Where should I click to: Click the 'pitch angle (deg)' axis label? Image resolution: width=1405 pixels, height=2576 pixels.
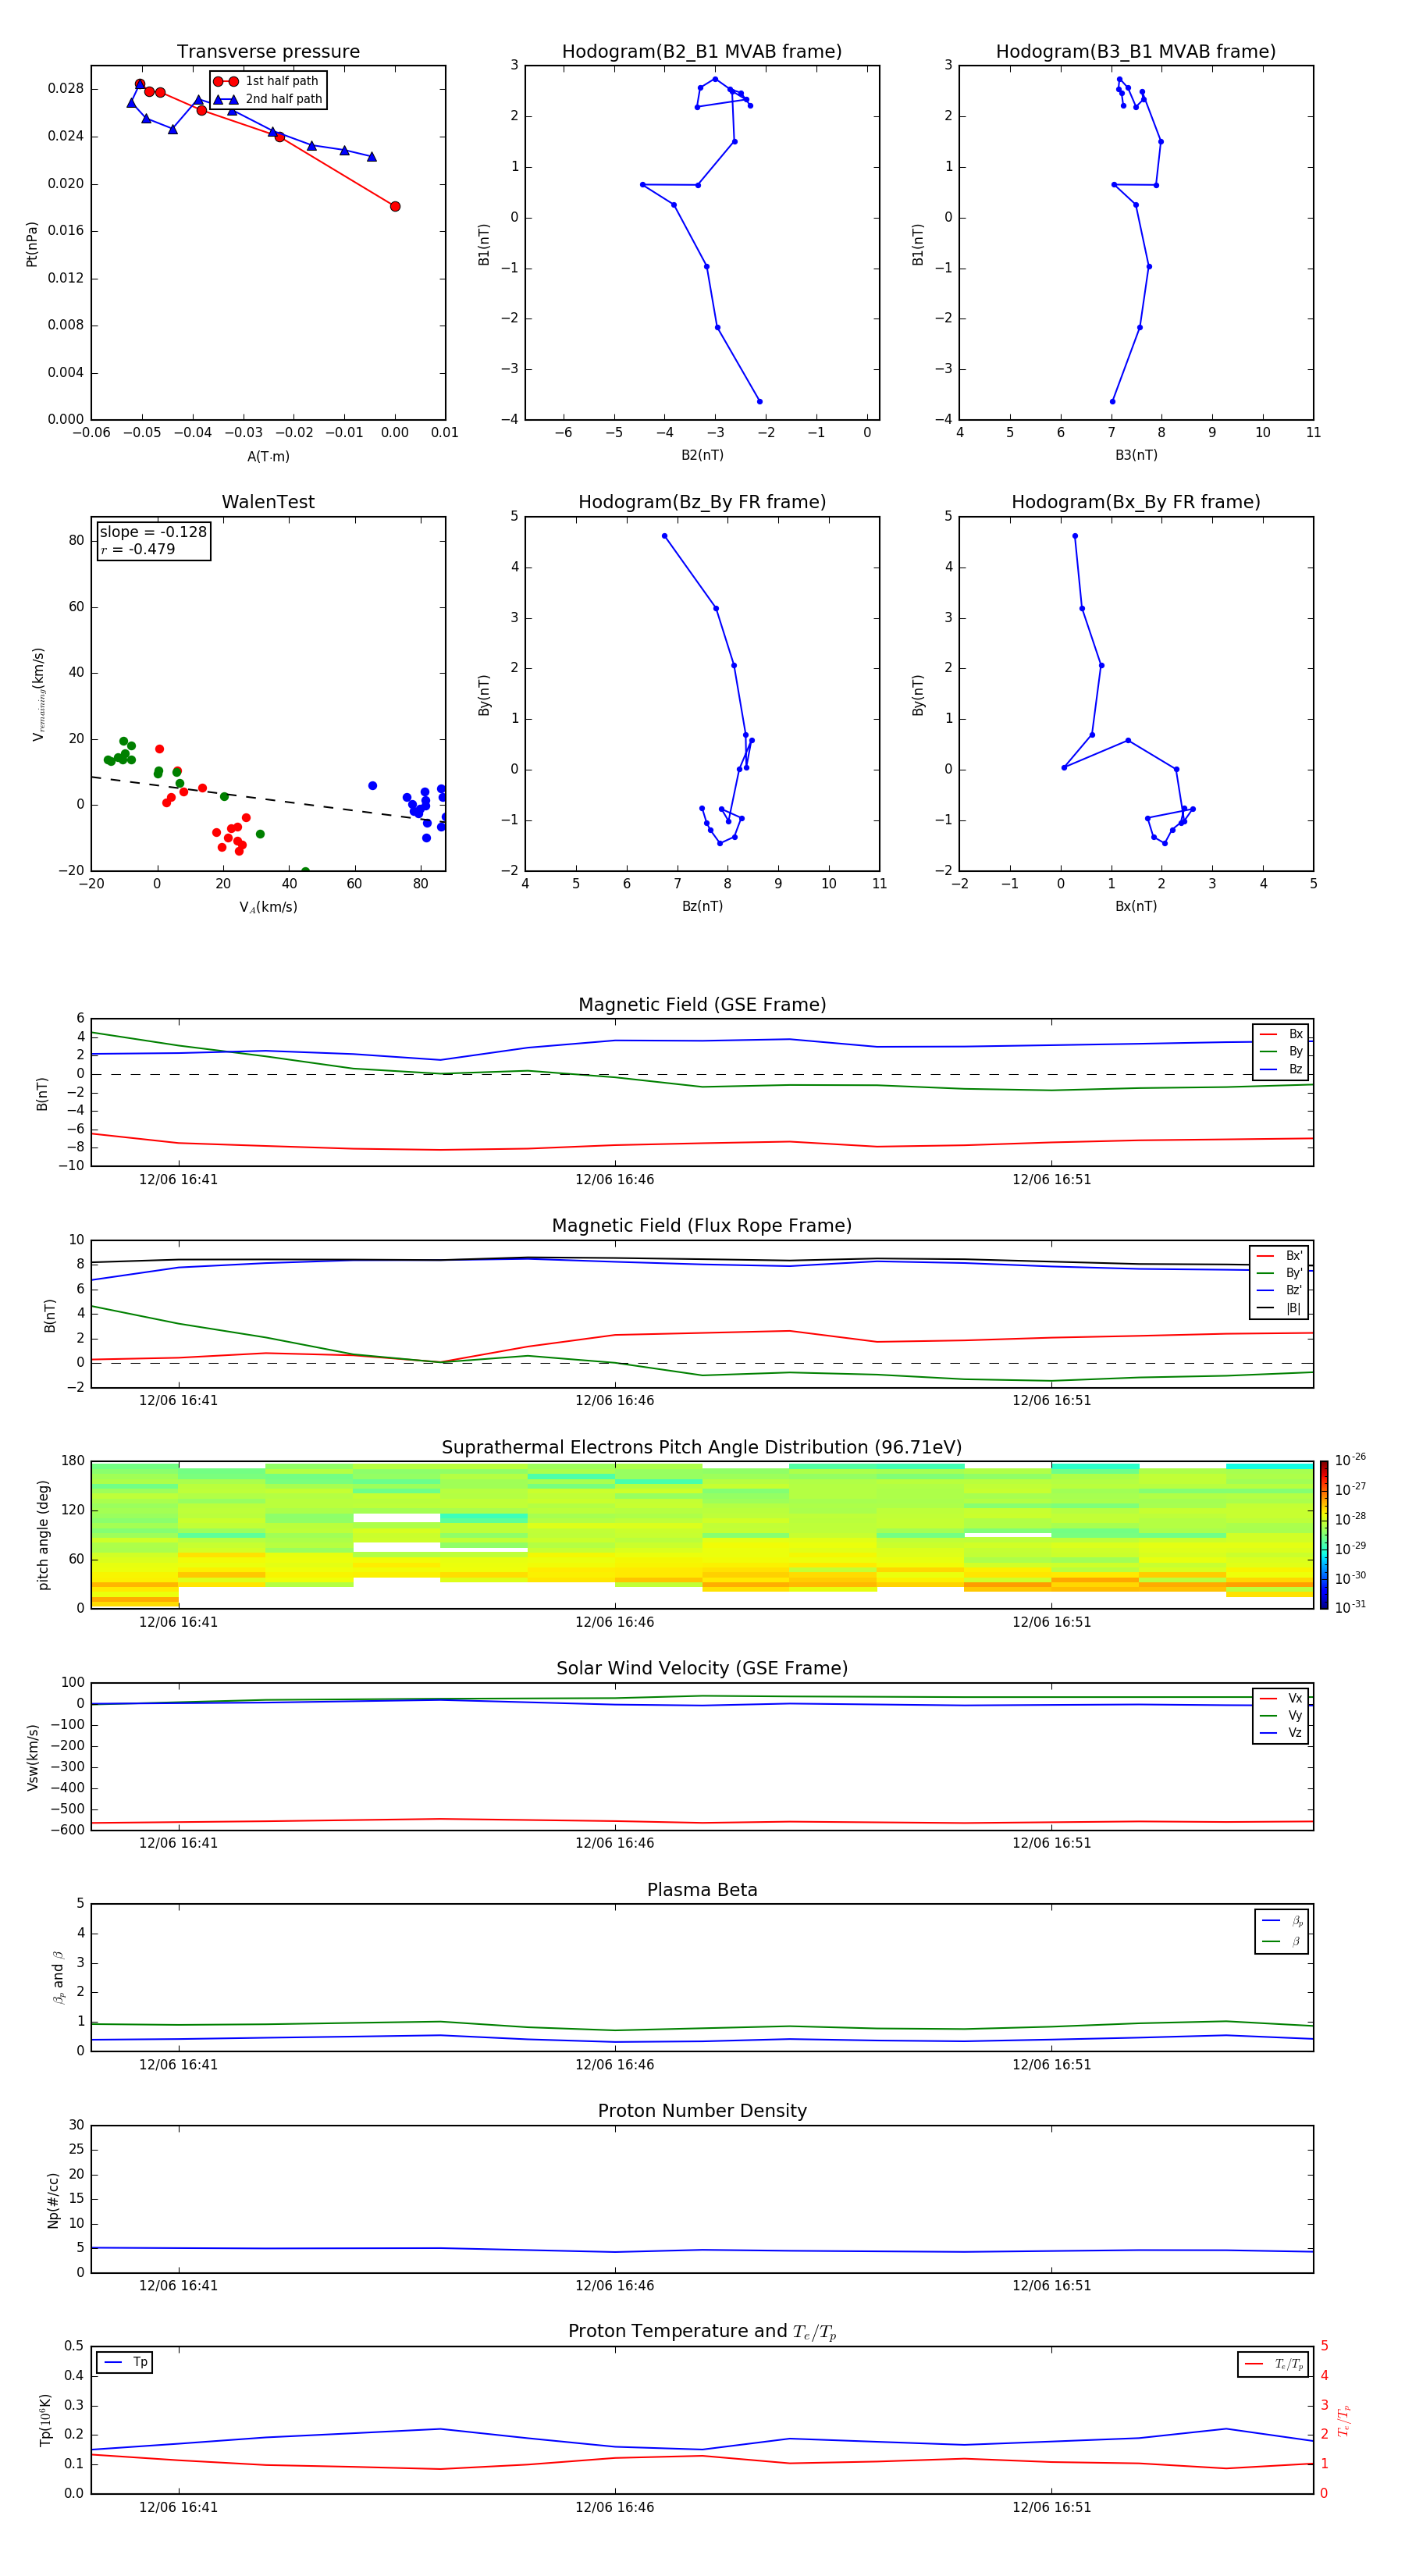point(43,1535)
